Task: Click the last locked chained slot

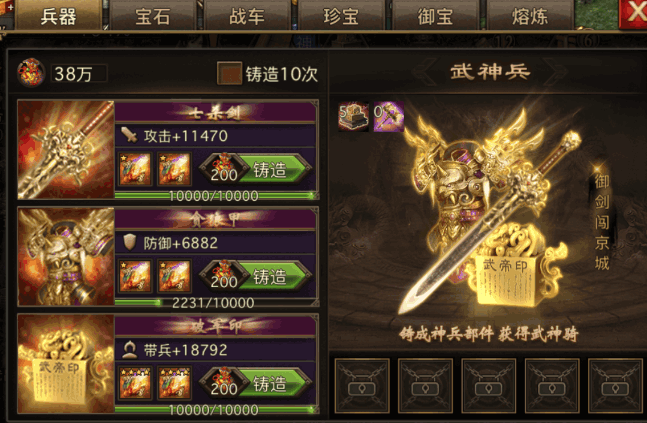Action: pyautogui.click(x=615, y=386)
